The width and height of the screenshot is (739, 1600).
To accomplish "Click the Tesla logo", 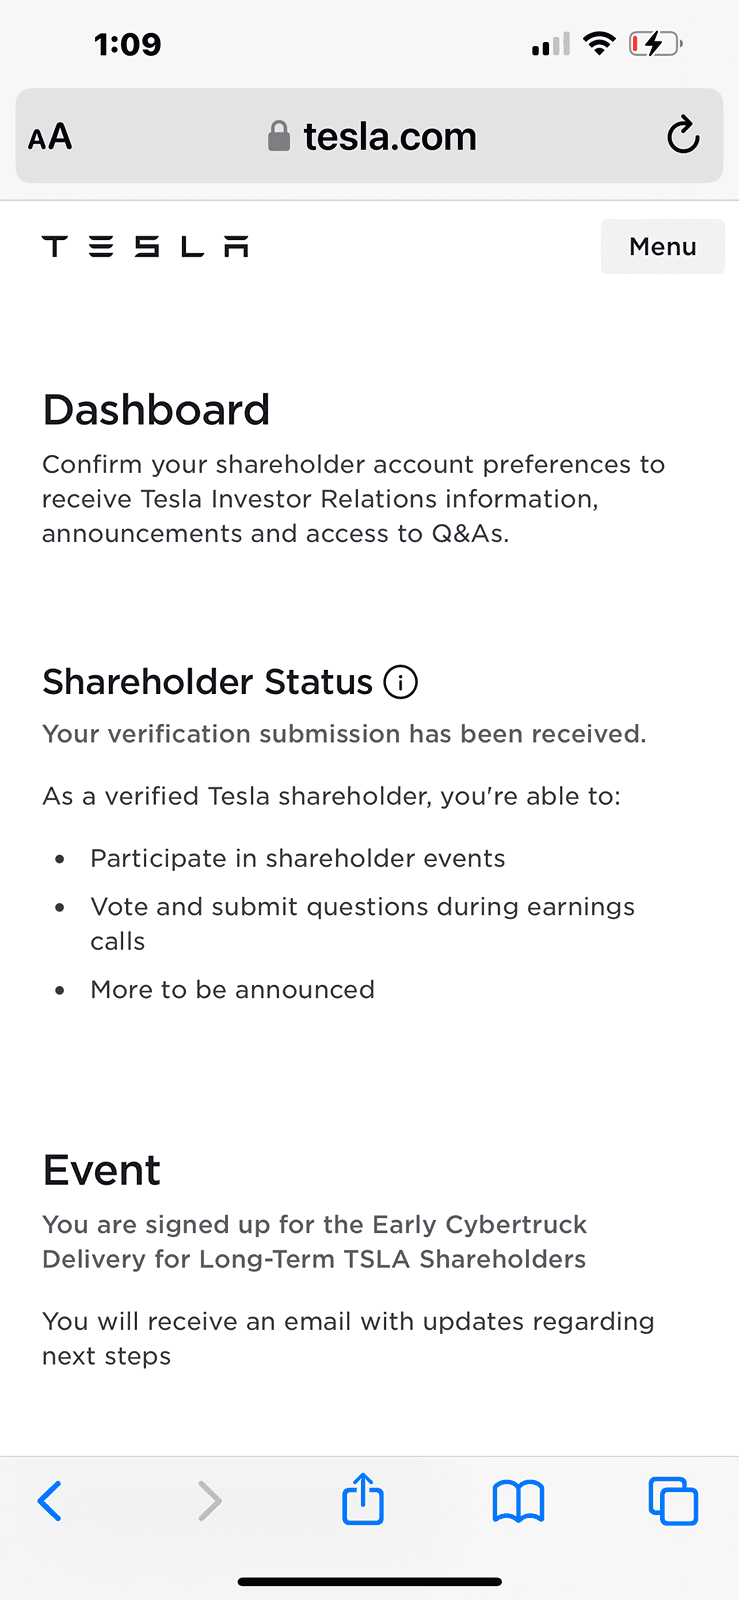I will click(145, 246).
